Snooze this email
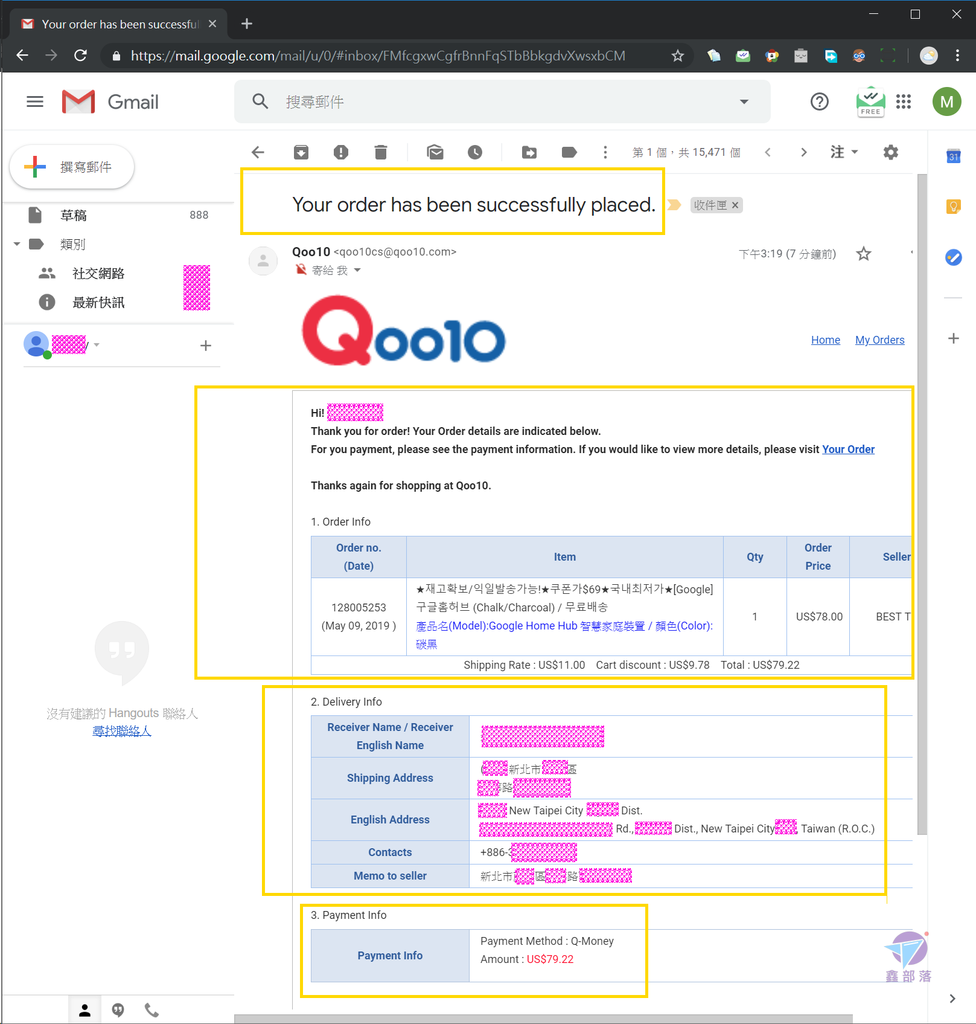 (x=475, y=152)
